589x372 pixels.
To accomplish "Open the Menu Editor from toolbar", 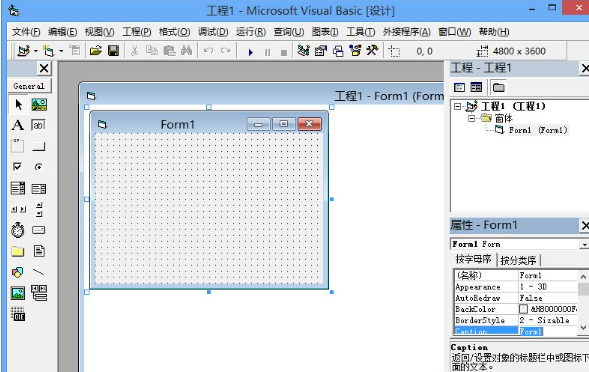I will 75,50.
